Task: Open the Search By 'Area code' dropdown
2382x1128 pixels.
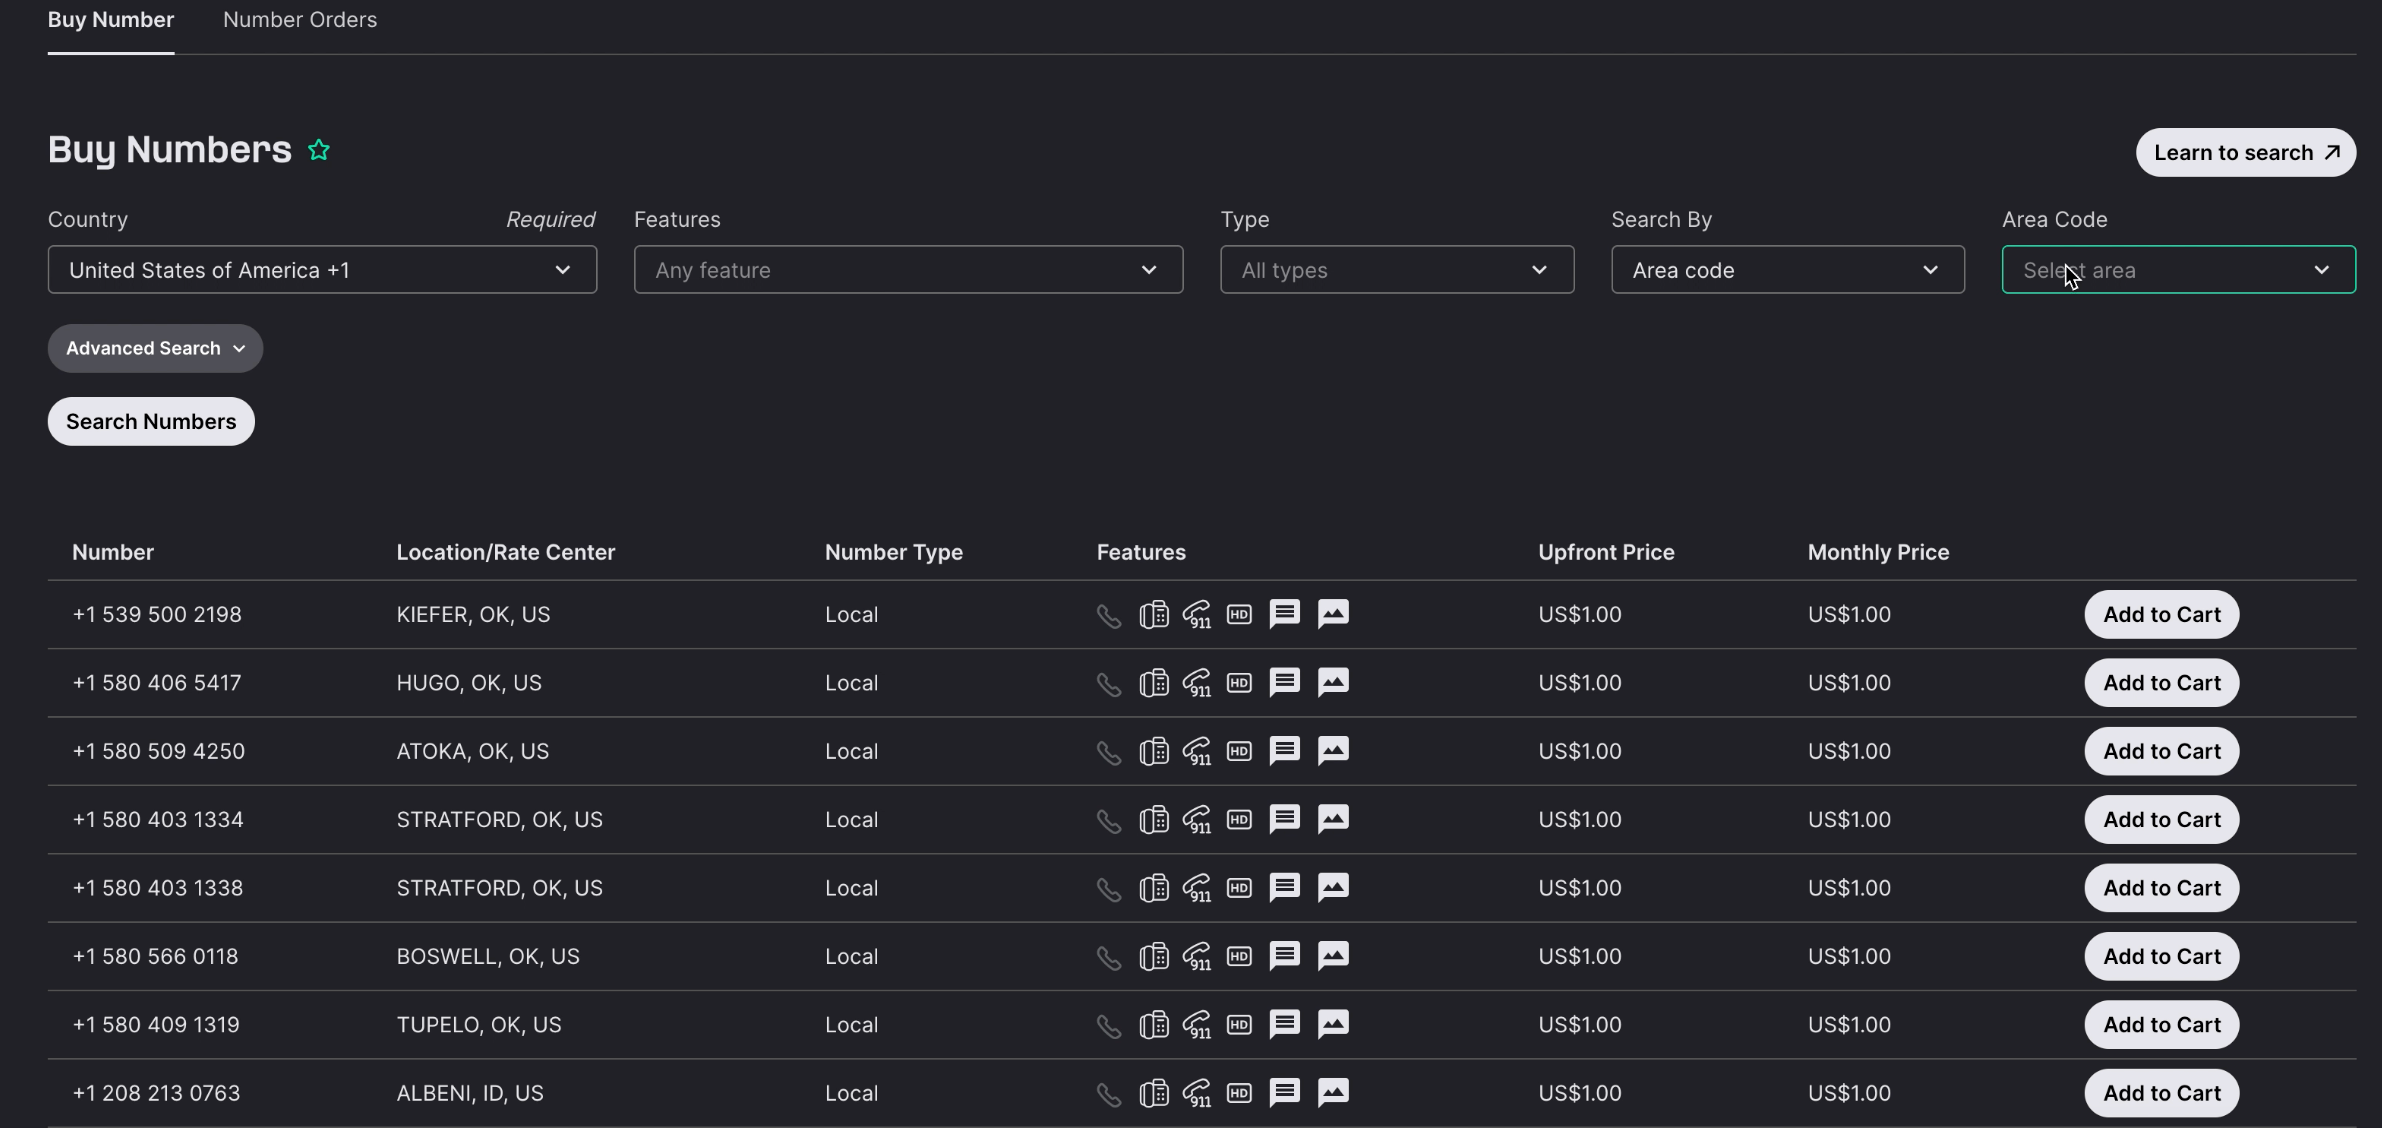Action: click(x=1788, y=270)
